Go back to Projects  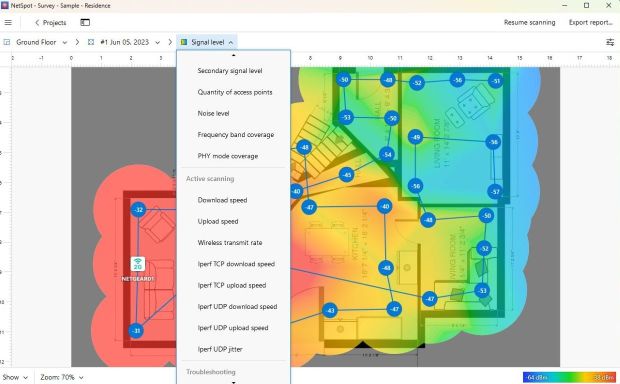pyautogui.click(x=50, y=23)
